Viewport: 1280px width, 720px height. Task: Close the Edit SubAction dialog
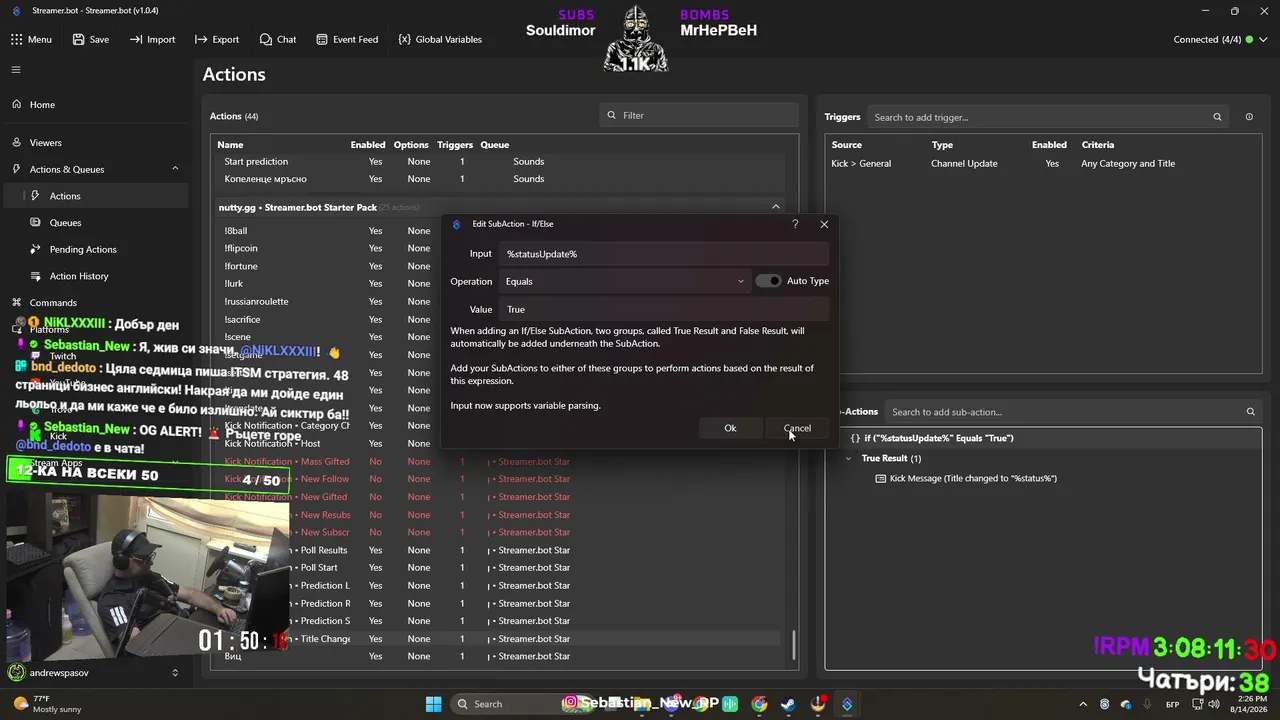coord(824,224)
